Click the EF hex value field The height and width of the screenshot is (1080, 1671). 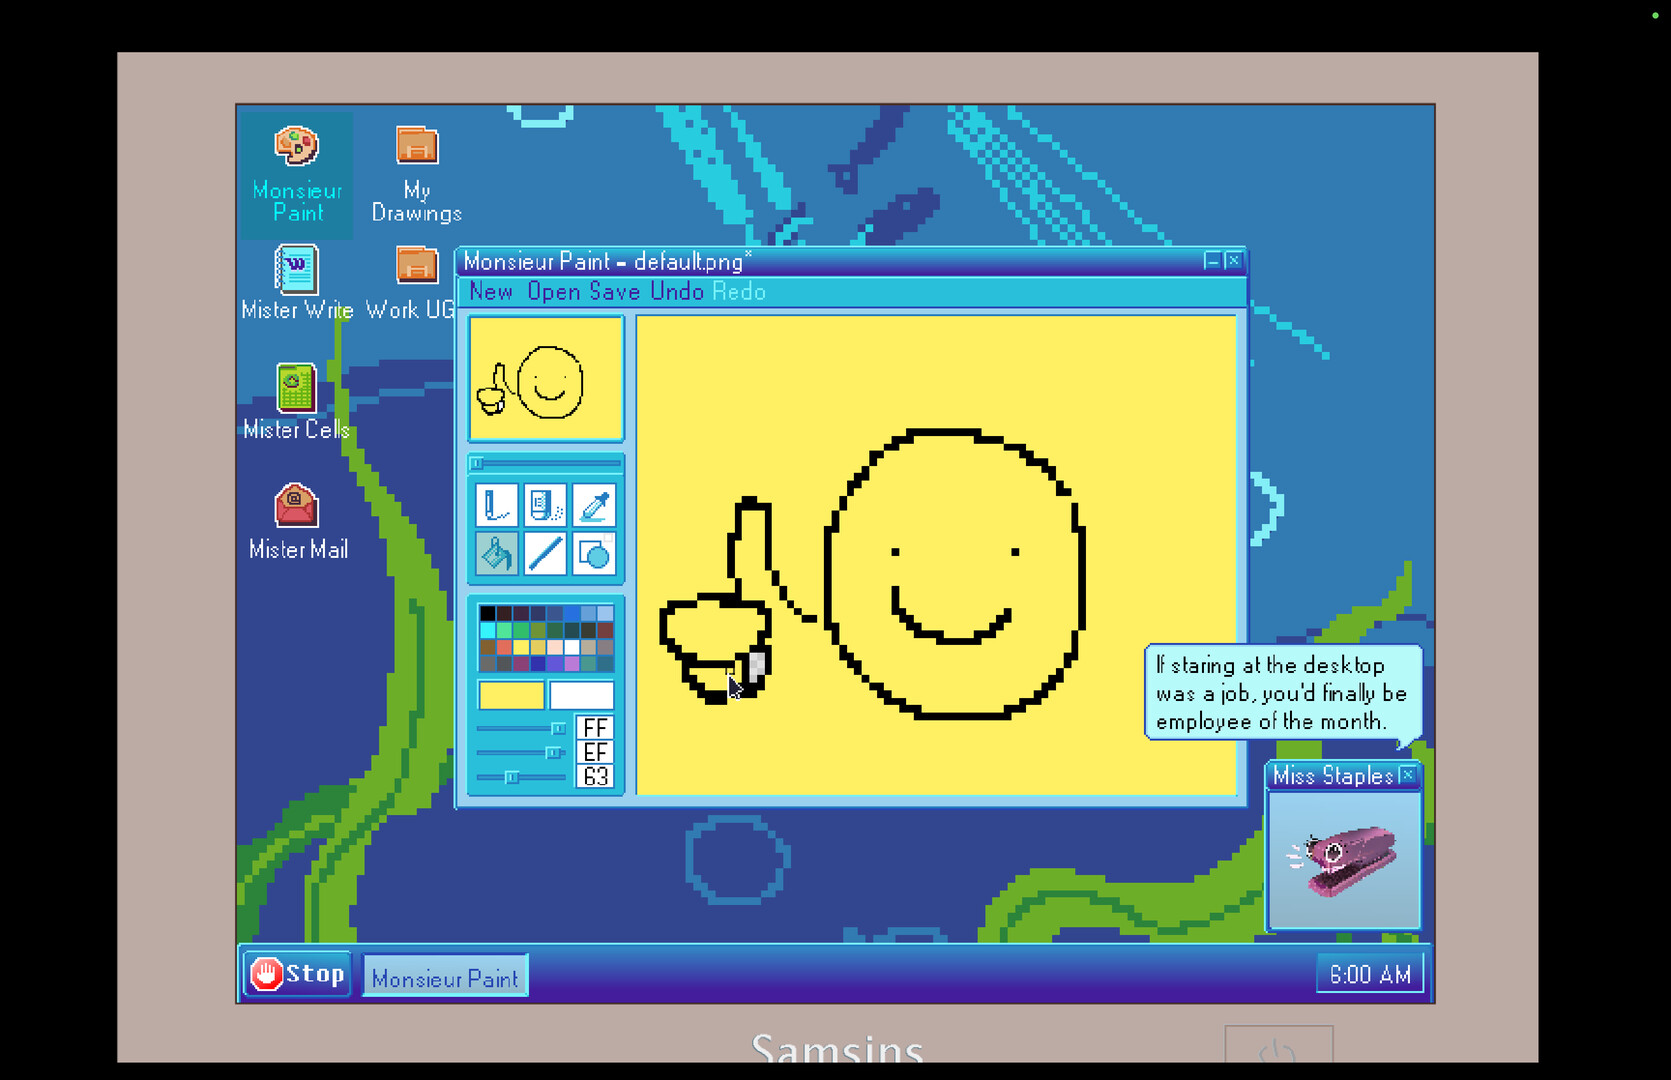(595, 752)
